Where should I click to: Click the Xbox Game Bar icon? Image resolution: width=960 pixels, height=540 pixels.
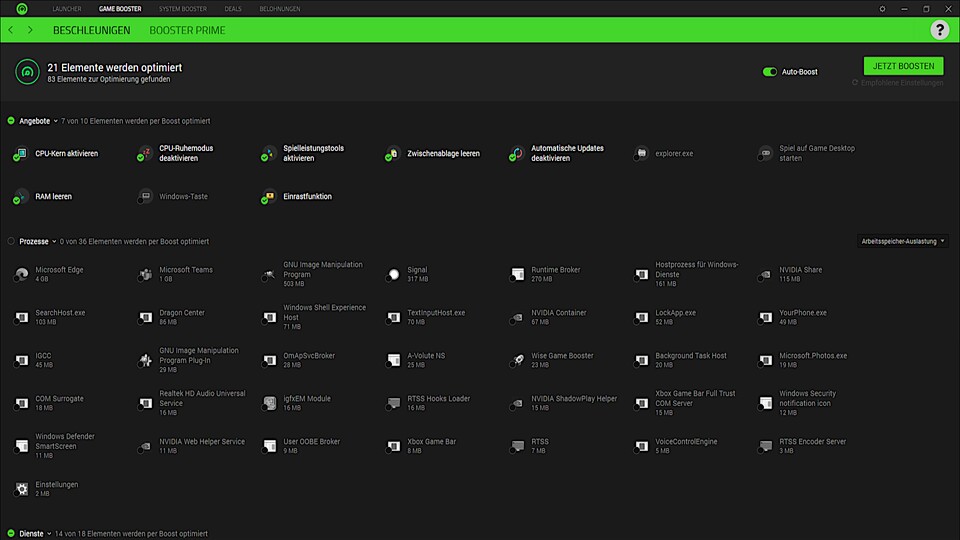coord(394,446)
